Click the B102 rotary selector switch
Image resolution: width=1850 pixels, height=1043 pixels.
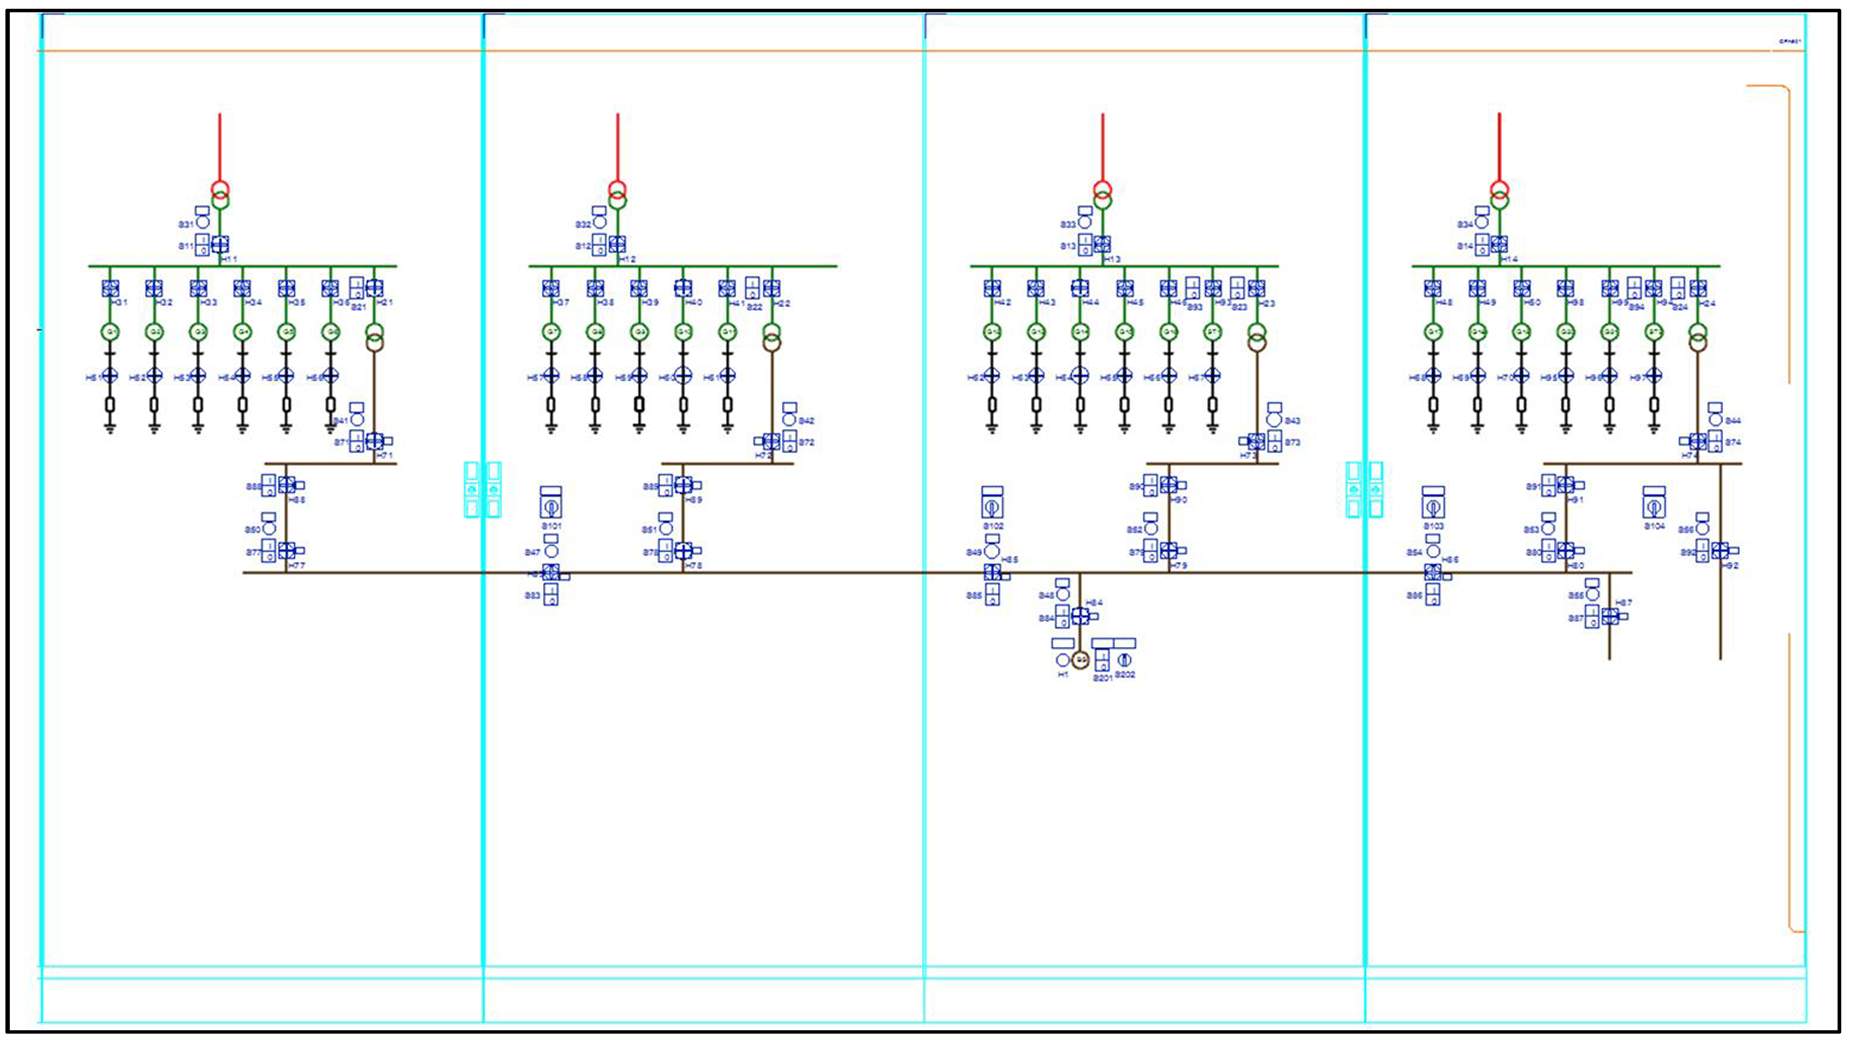(x=992, y=507)
